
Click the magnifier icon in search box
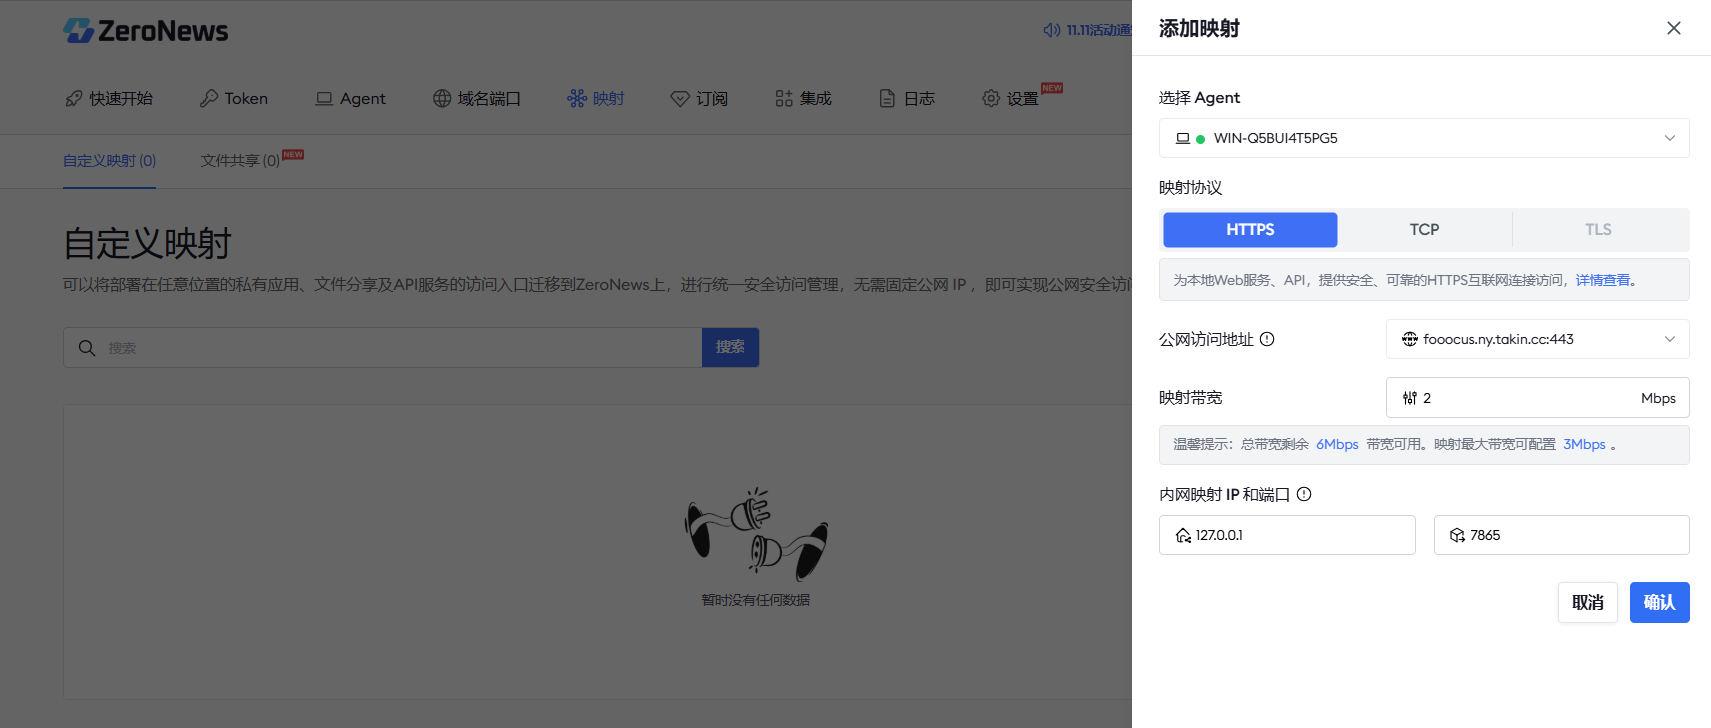87,348
